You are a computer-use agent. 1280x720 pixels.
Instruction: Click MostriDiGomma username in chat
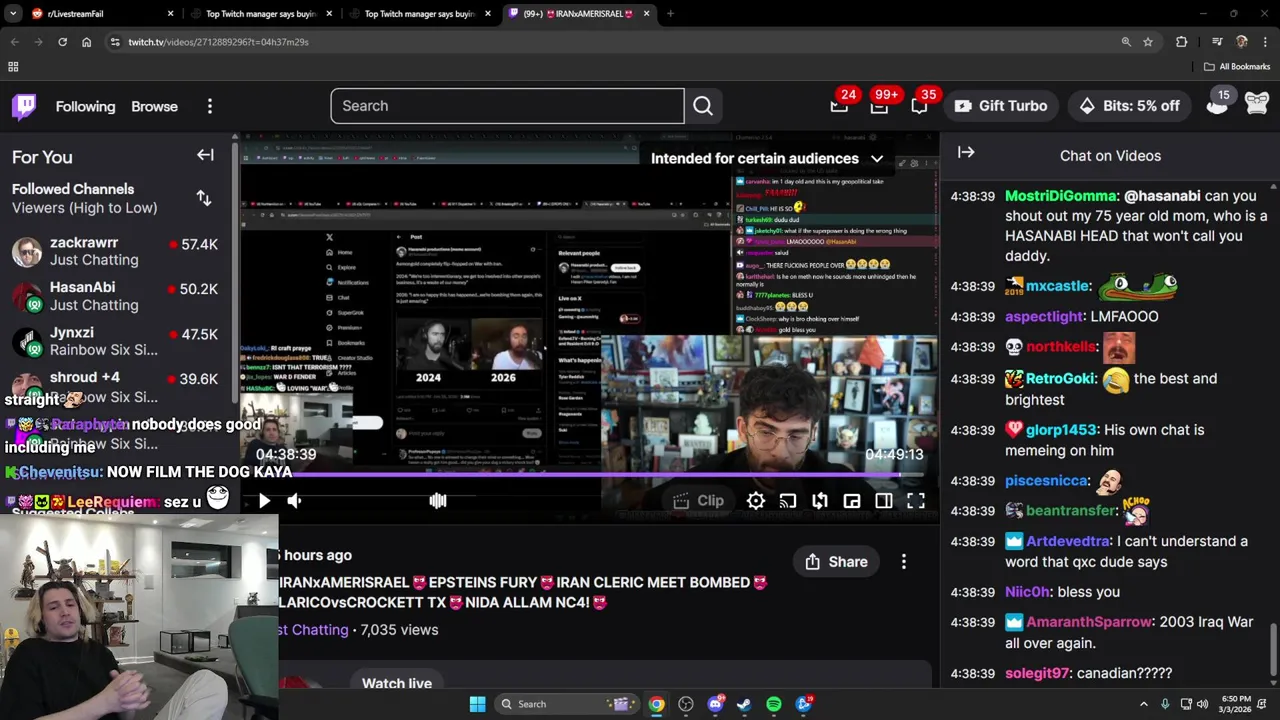(1060, 196)
